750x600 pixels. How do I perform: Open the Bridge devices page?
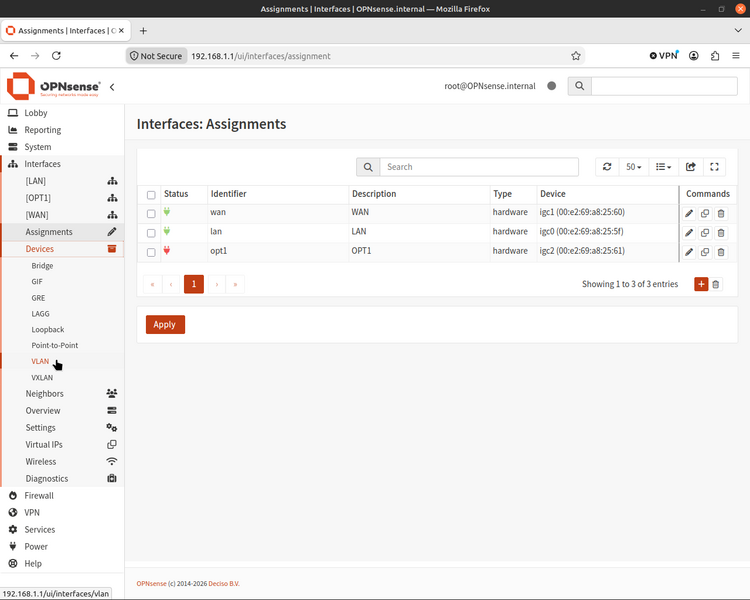point(42,266)
